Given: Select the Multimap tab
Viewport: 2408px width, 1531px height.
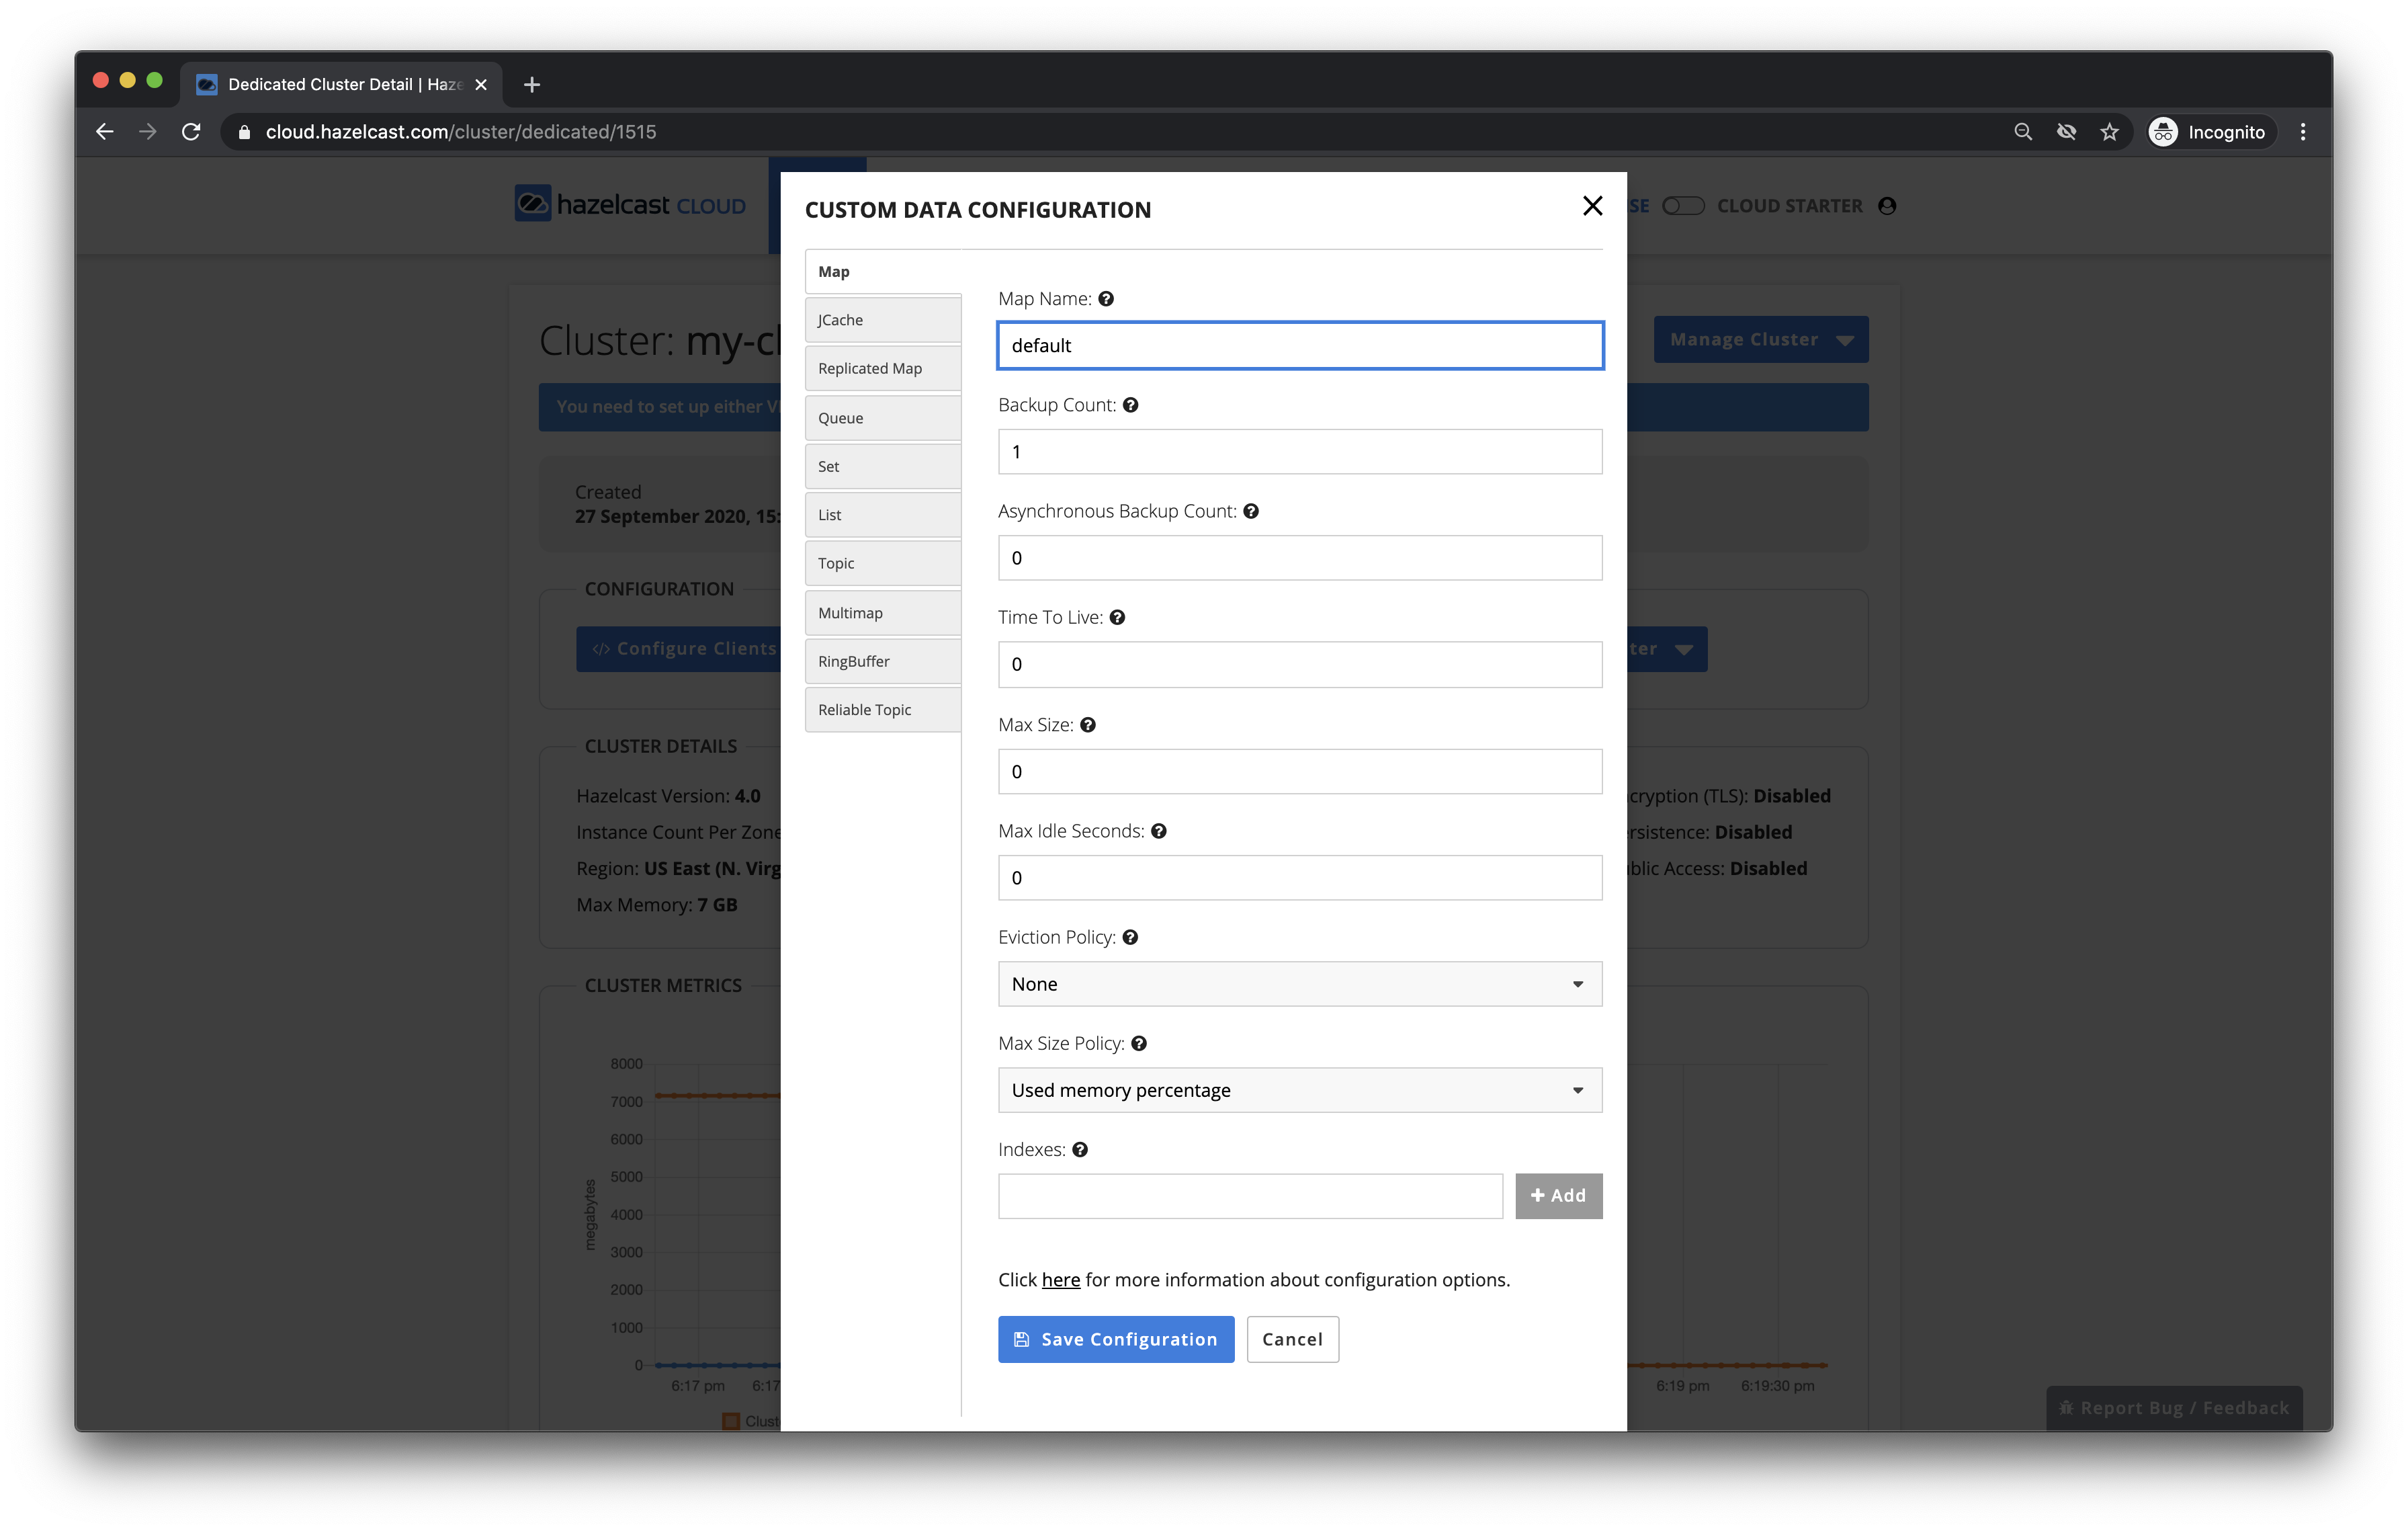Looking at the screenshot, I should 883,613.
